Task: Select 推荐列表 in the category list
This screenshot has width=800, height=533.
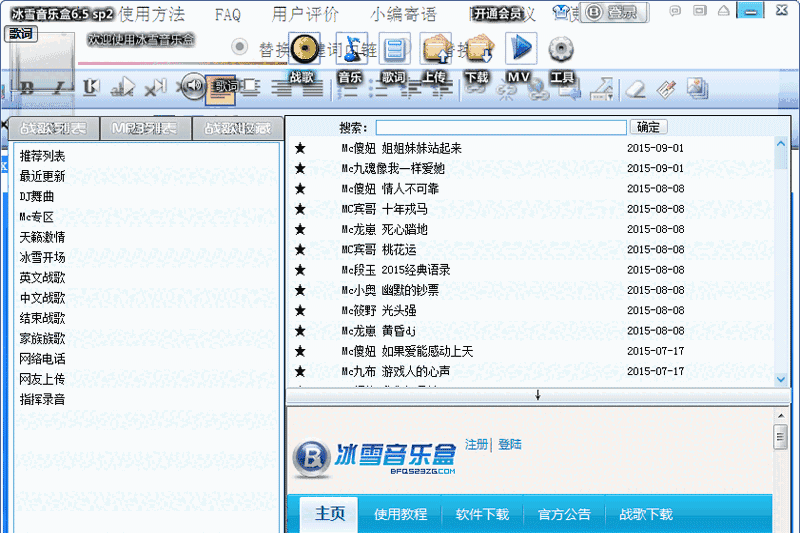Action: pos(42,156)
